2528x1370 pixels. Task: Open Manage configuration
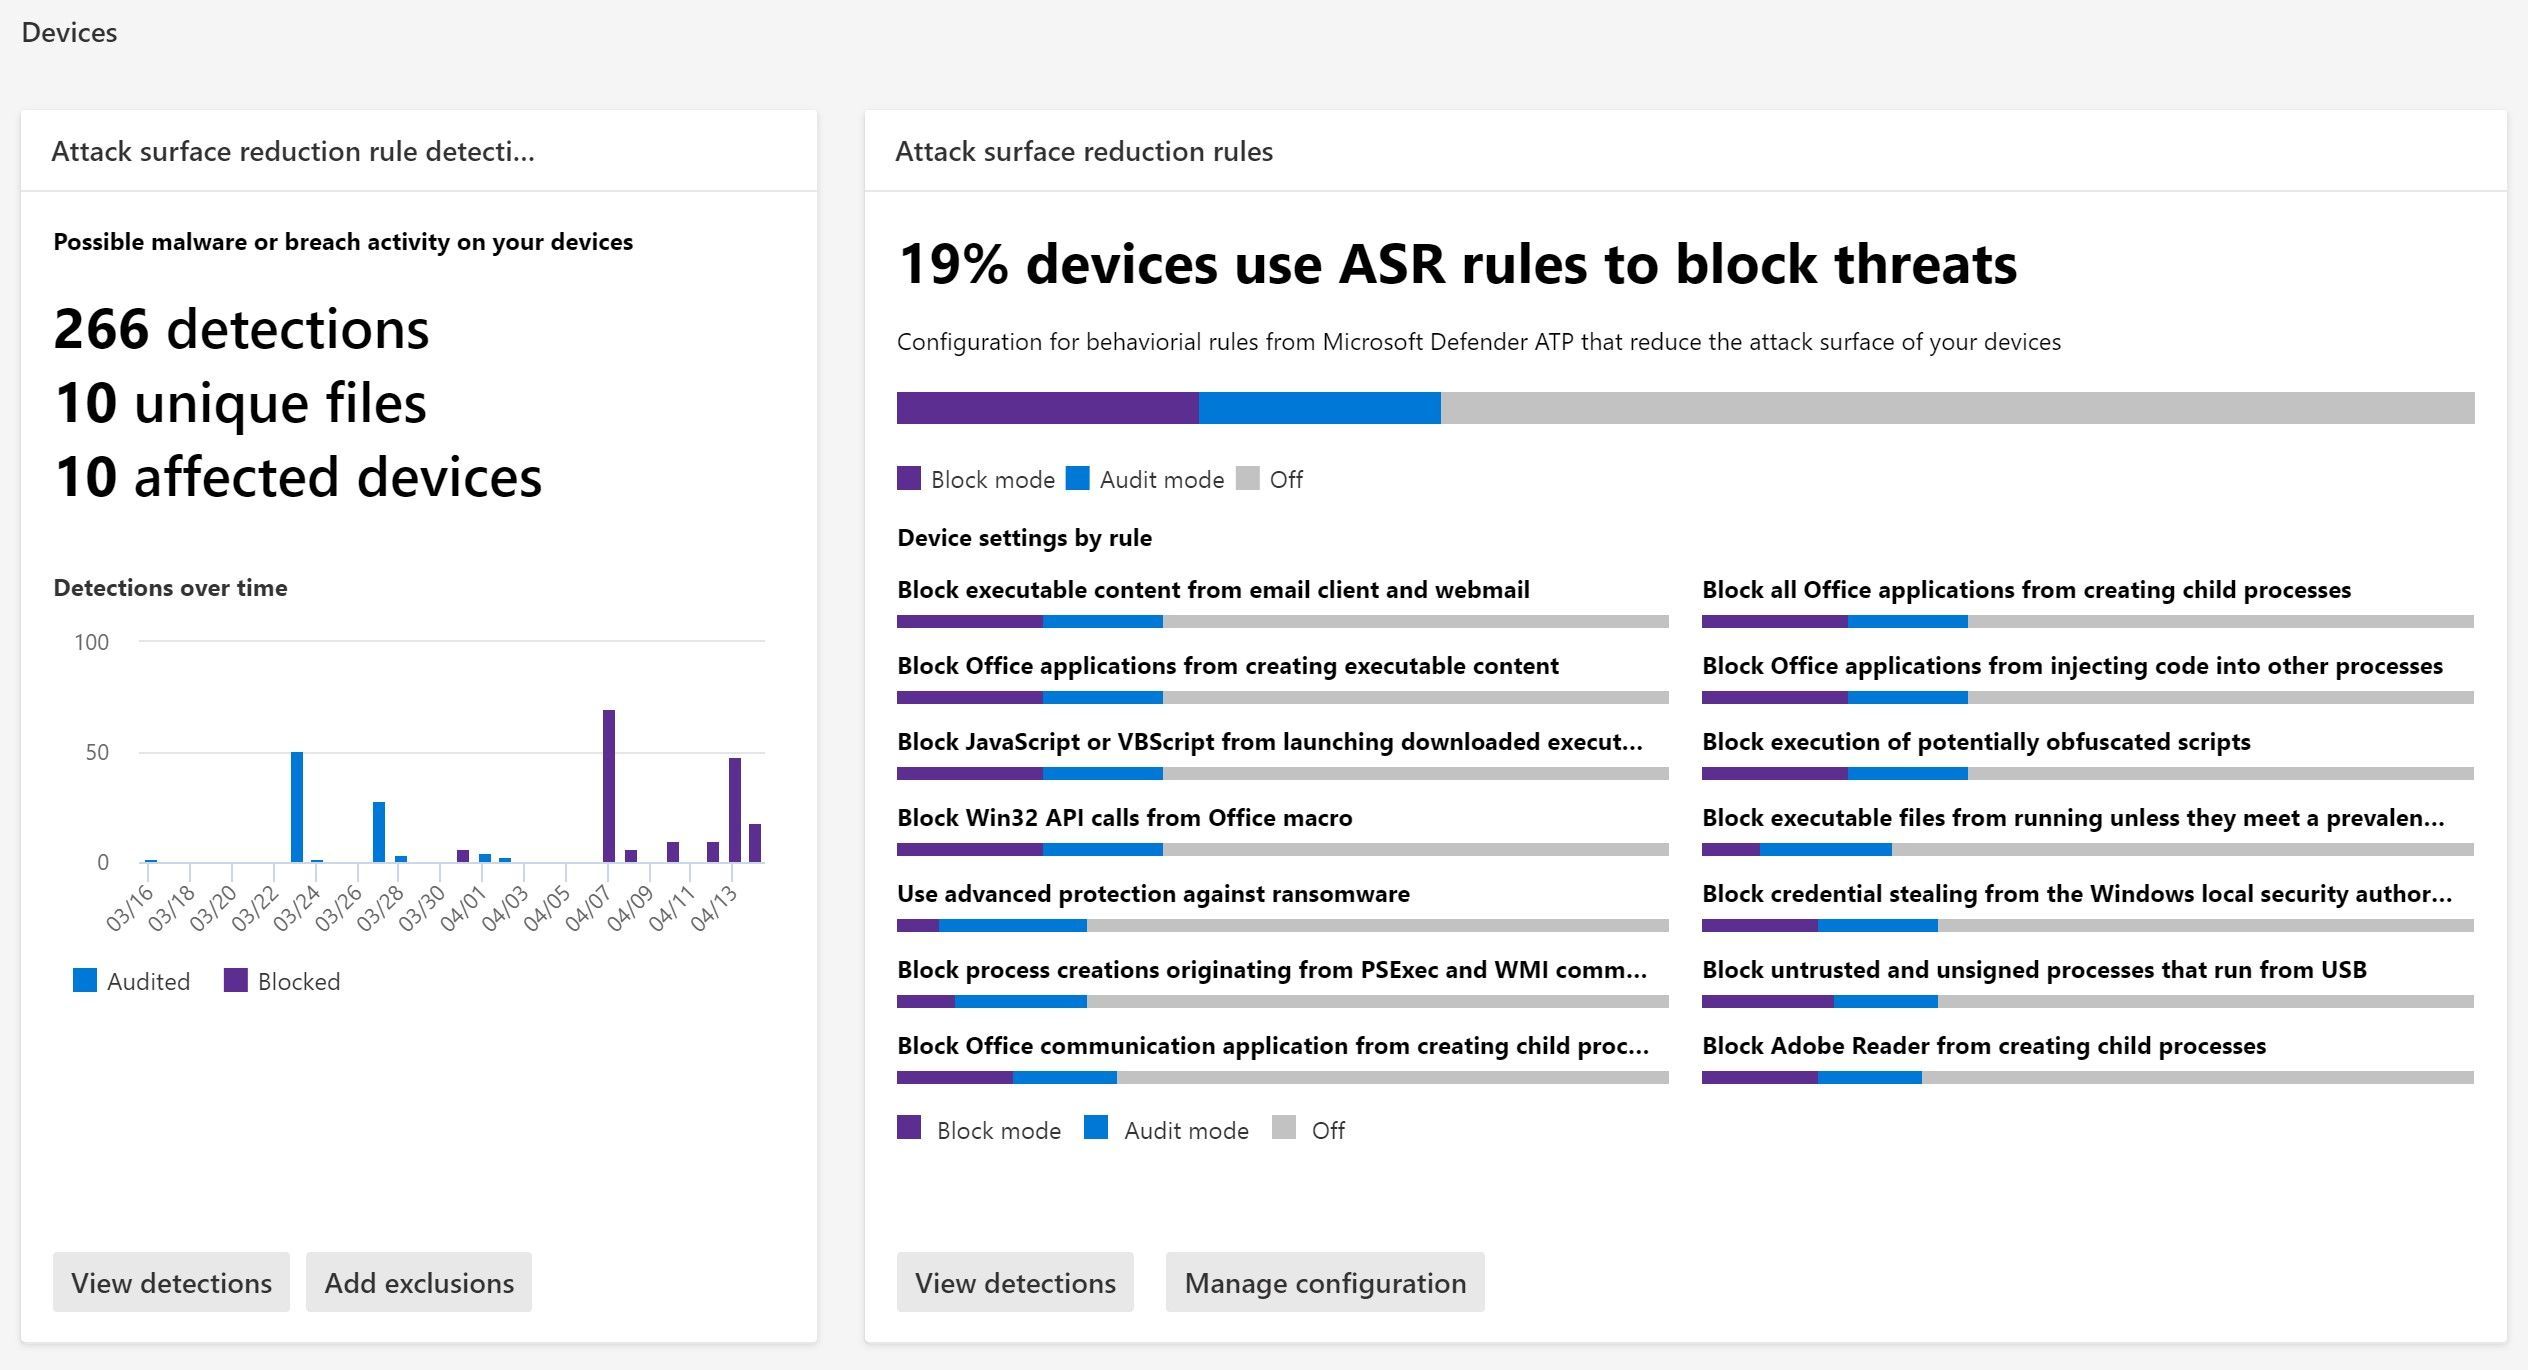(x=1324, y=1282)
